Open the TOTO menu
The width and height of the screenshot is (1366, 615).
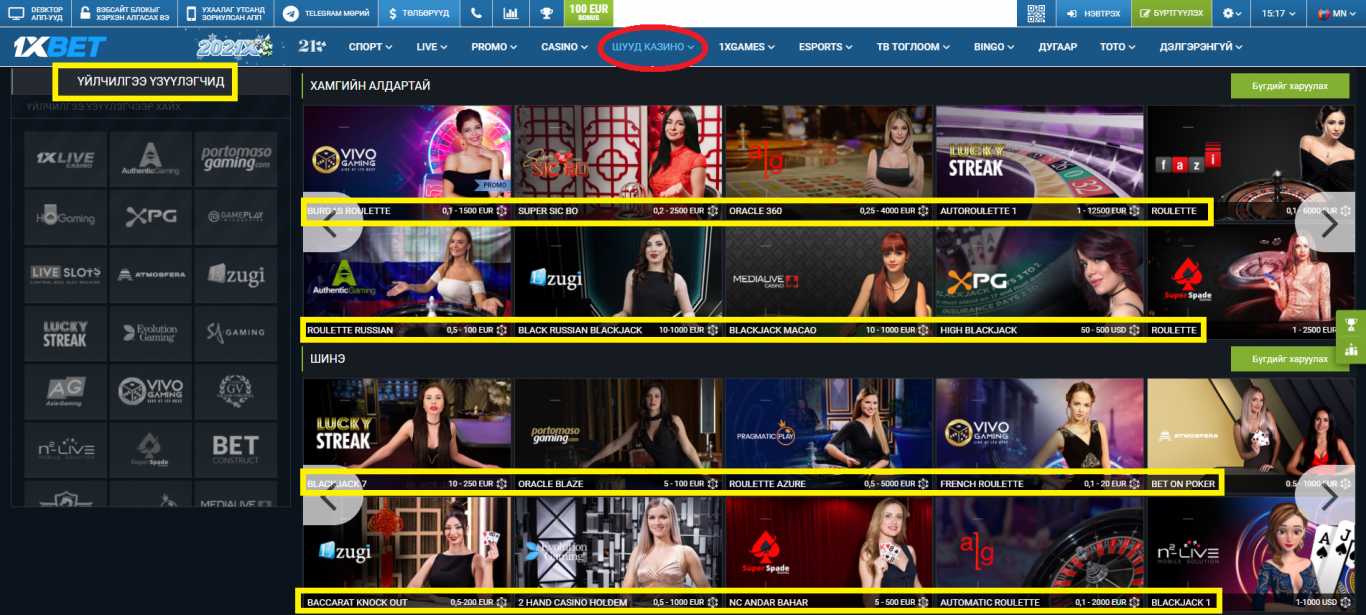(1118, 47)
